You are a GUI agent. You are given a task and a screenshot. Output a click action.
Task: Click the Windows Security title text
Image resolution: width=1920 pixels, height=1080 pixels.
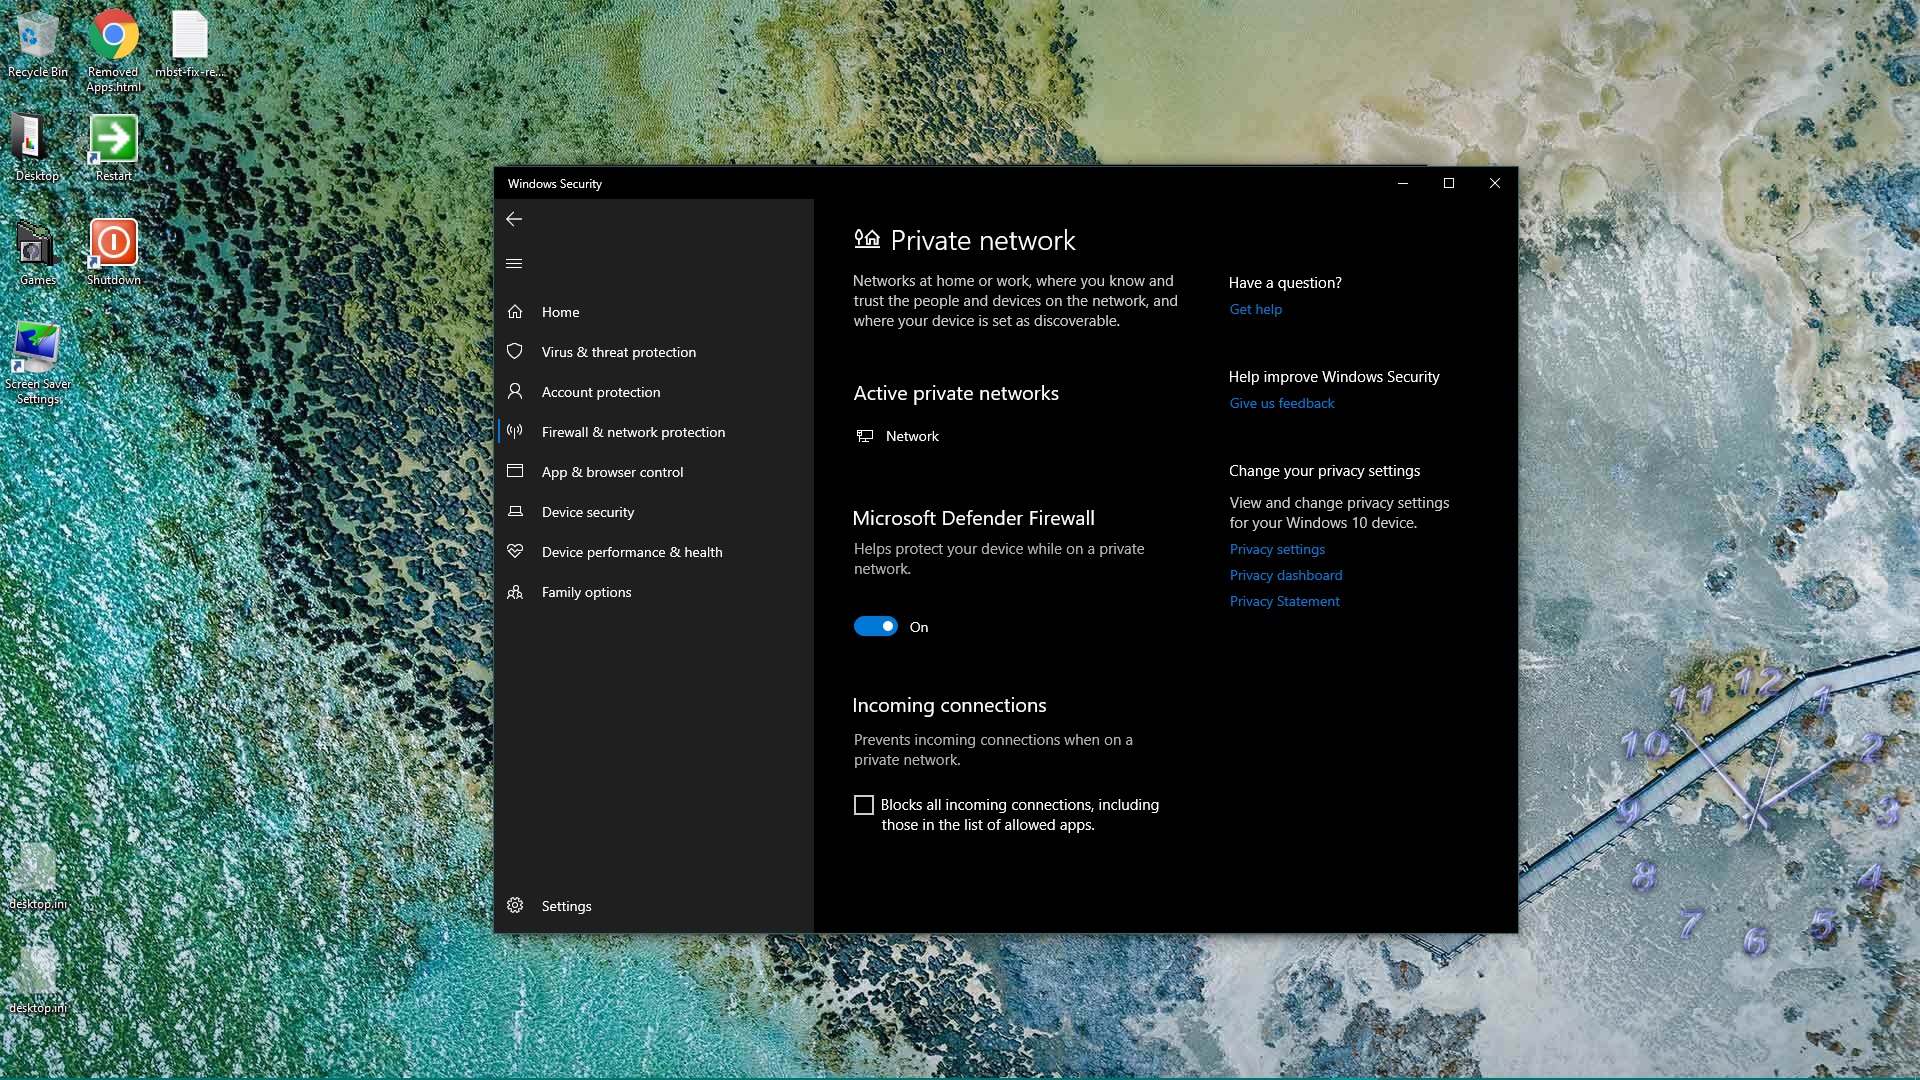pos(554,184)
